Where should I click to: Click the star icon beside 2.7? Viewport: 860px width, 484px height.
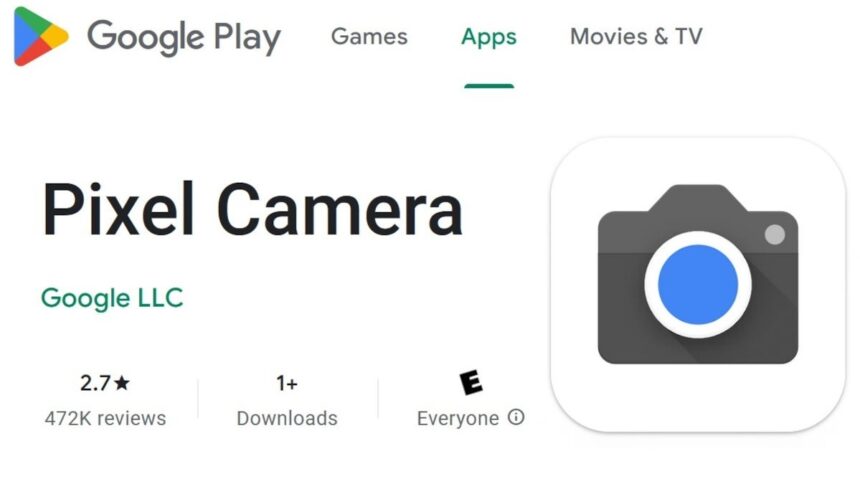122,382
